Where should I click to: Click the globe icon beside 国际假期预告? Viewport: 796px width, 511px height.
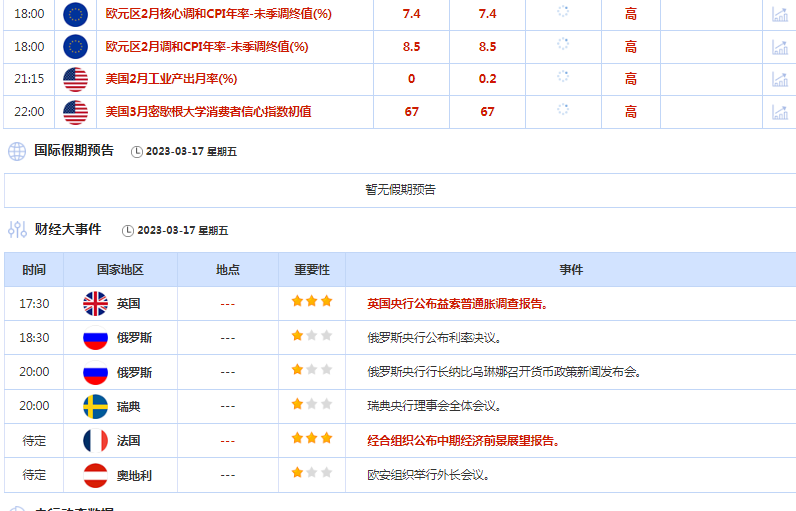17,151
